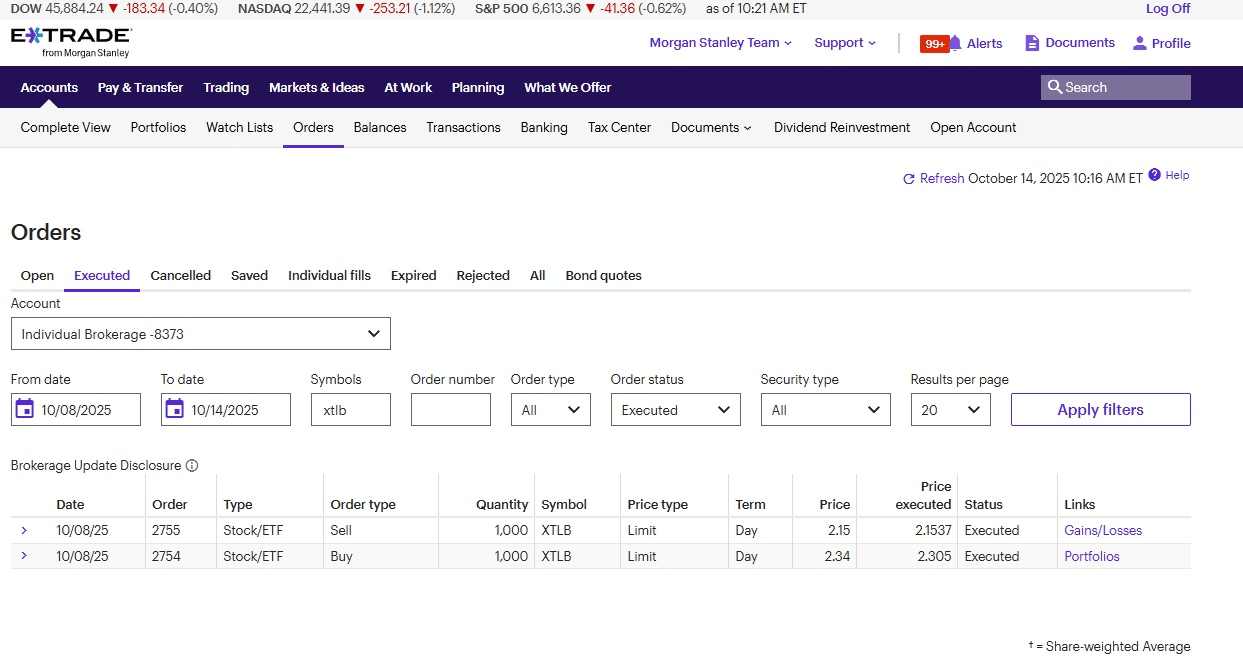Expand order 2755 row details

[x=24, y=530]
